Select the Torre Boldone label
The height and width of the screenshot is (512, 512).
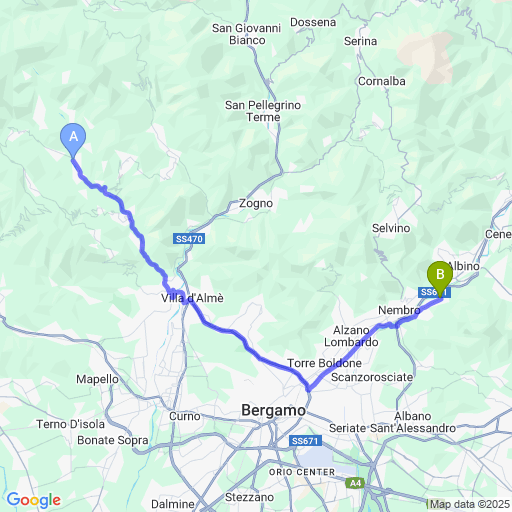324,363
